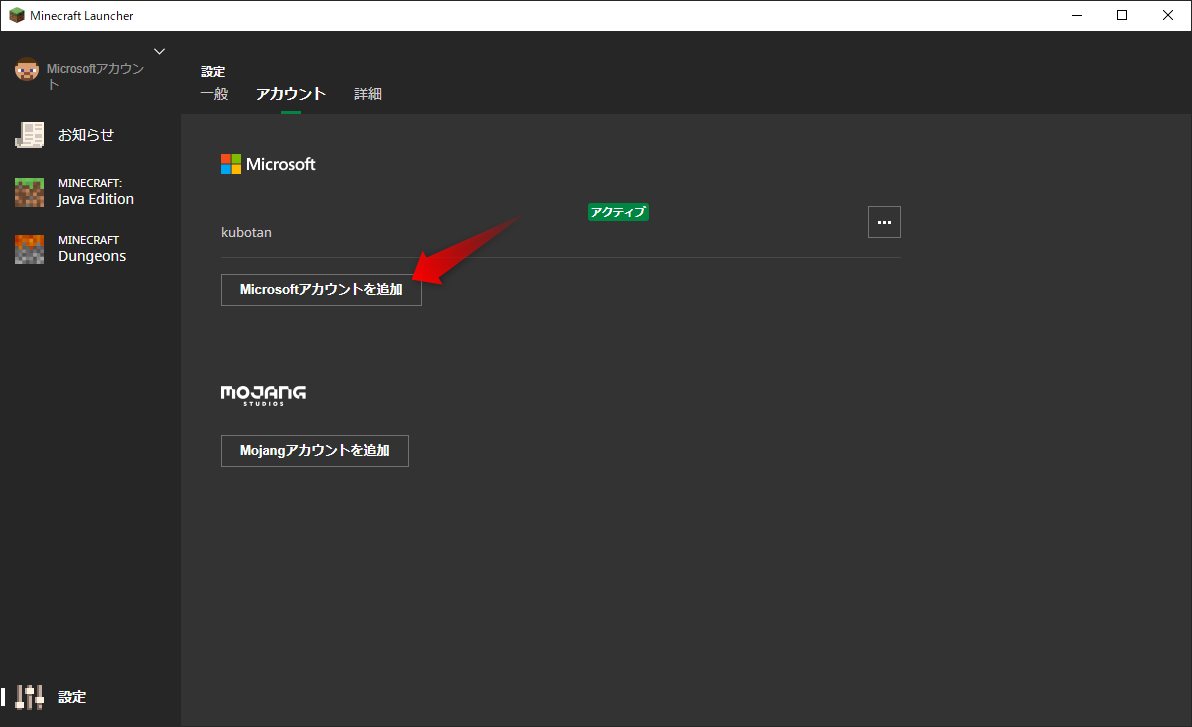
Task: Open the 詳細 tab
Action: [x=367, y=94]
